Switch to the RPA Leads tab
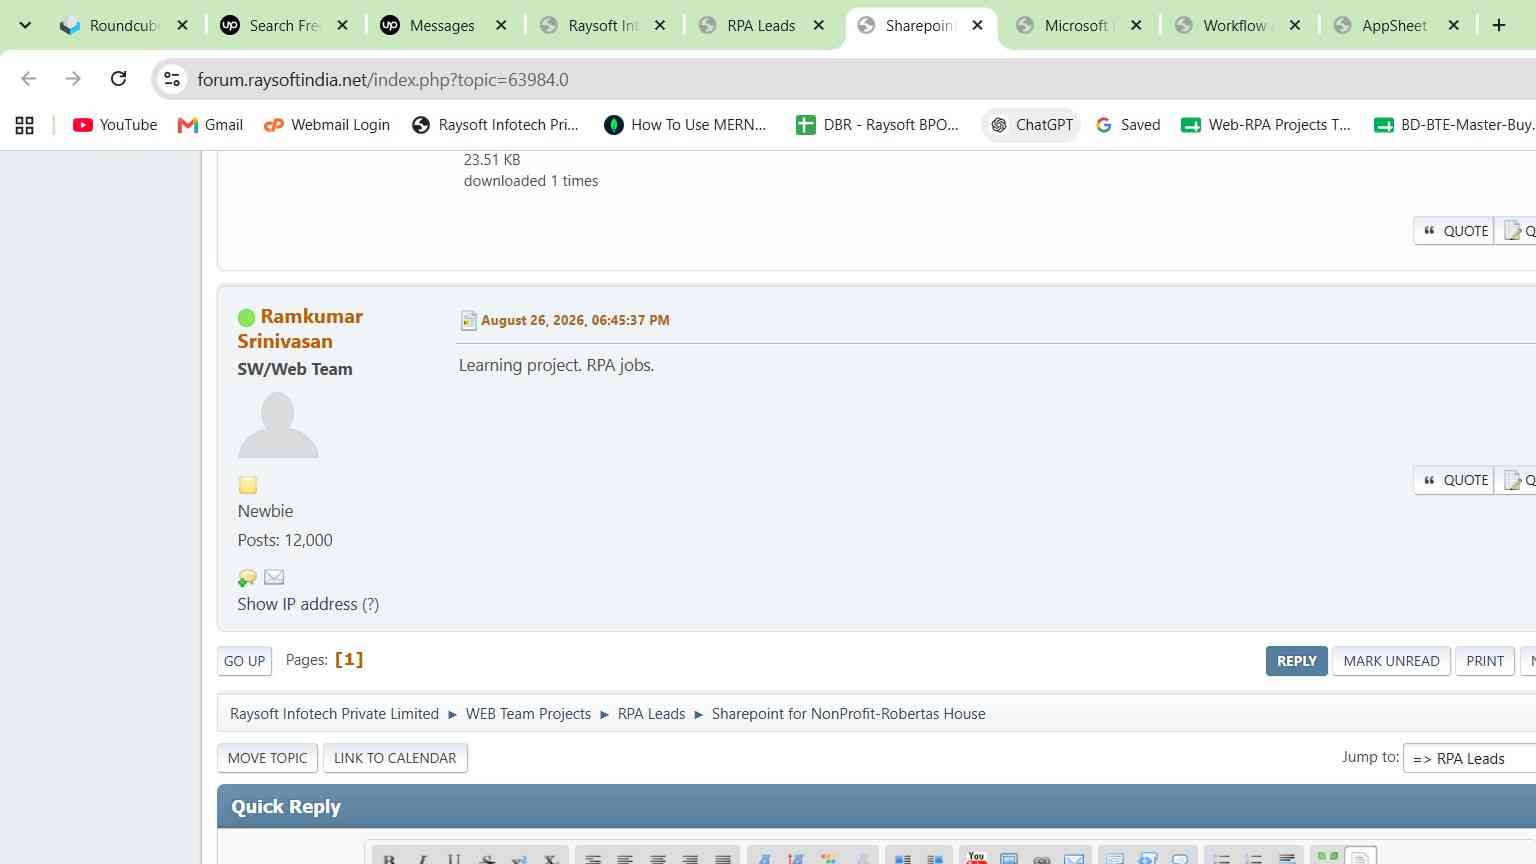The height and width of the screenshot is (864, 1536). pos(761,25)
